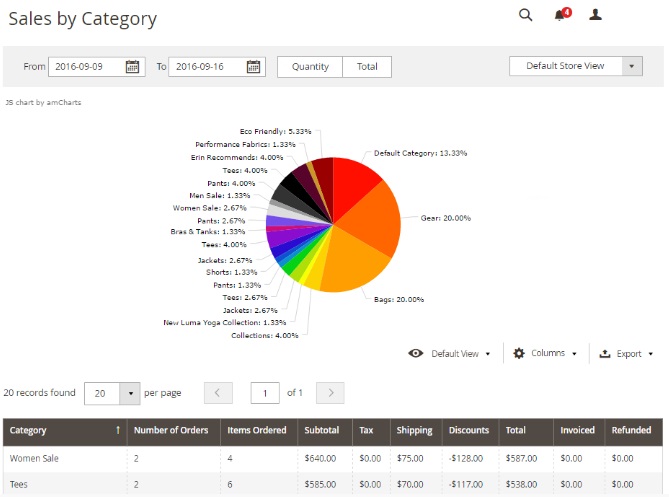Click the current page number field
Screen dimensions: 669x497
pyautogui.click(x=265, y=393)
